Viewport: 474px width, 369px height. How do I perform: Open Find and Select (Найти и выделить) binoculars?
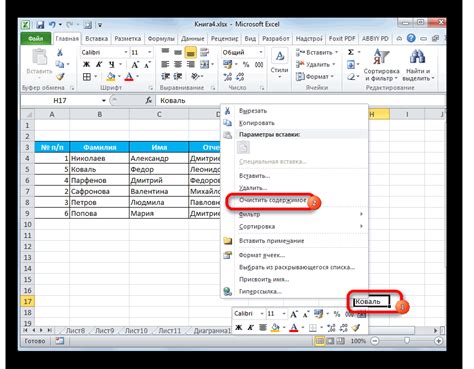pos(417,65)
